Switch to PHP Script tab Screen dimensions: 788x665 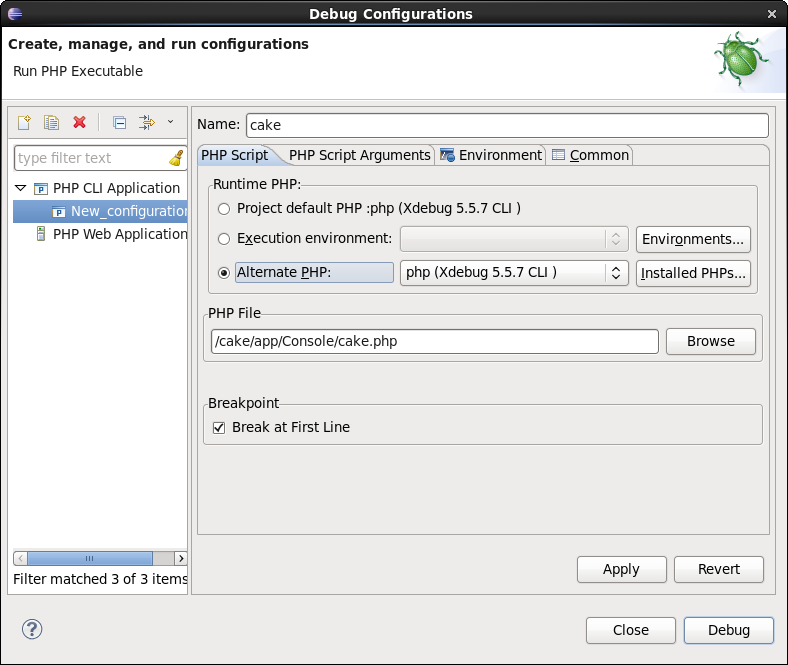click(x=235, y=155)
